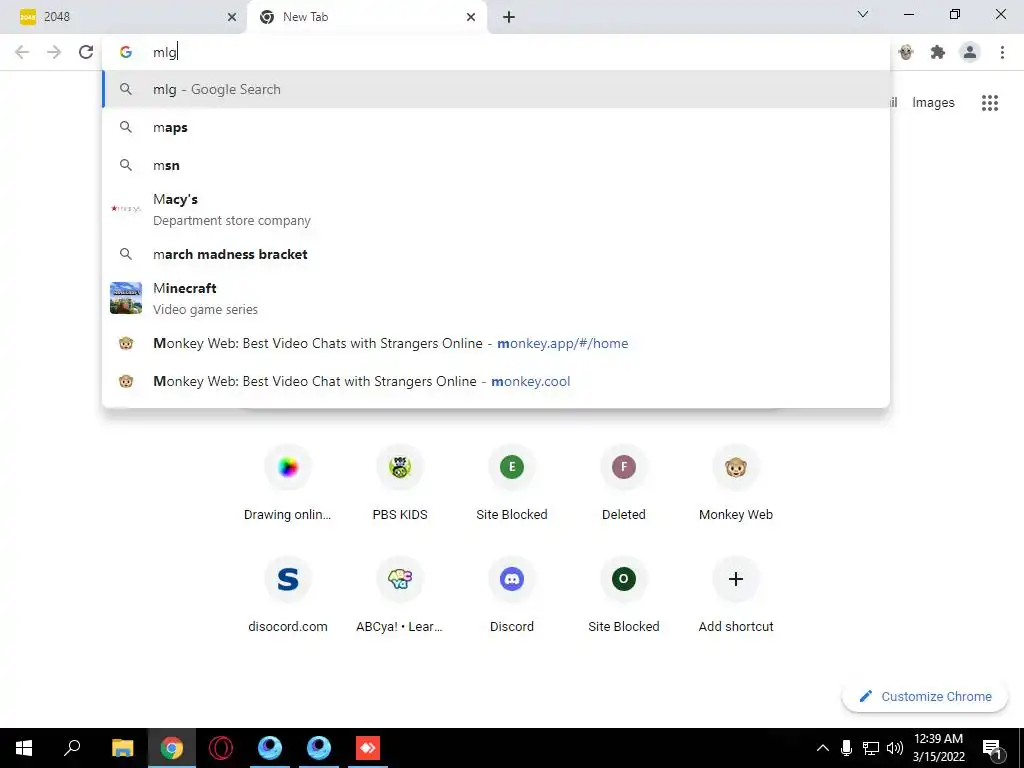
Task: Select the New Tab tab
Action: (367, 17)
